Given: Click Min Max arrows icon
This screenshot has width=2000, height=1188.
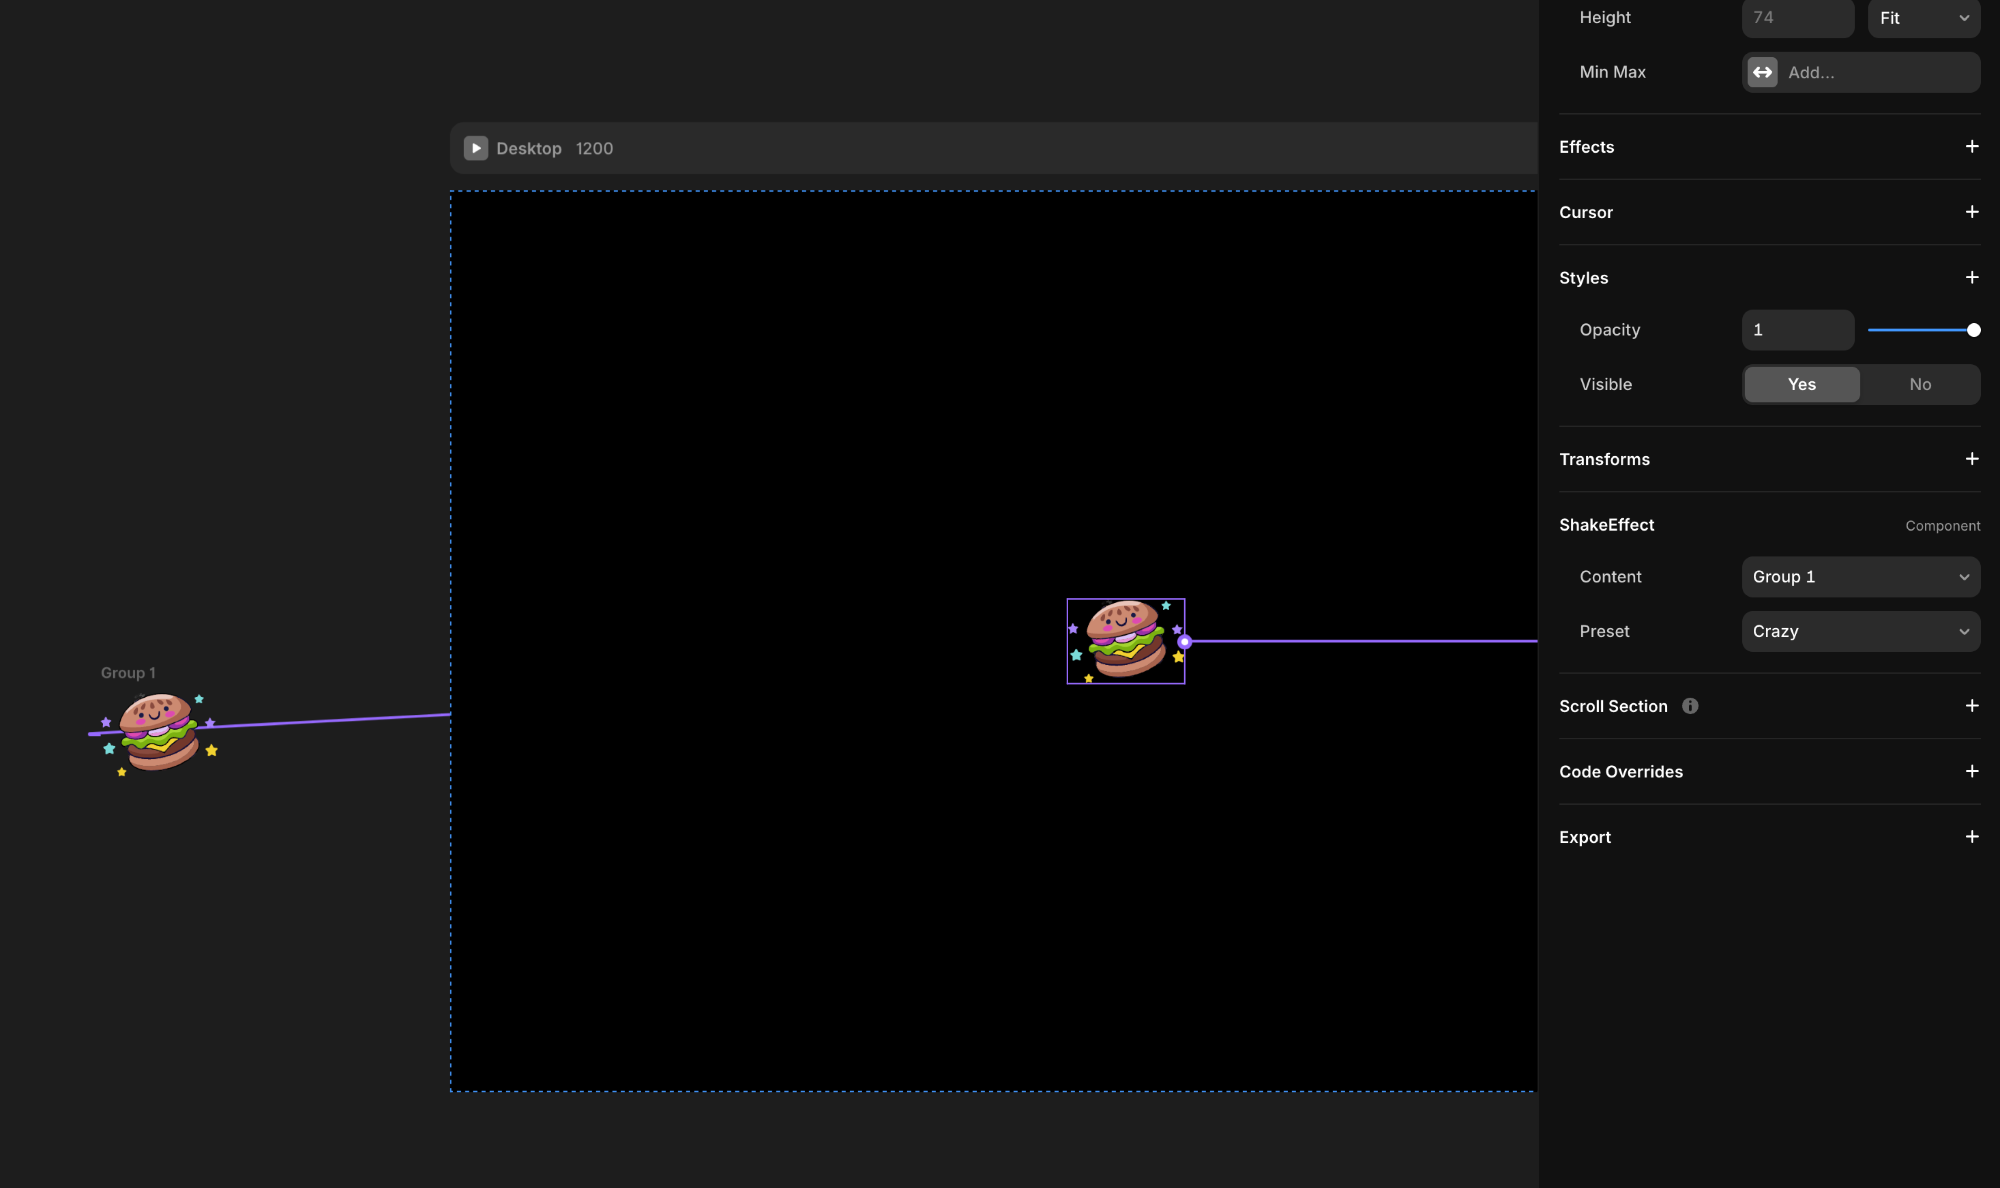Looking at the screenshot, I should [x=1762, y=72].
